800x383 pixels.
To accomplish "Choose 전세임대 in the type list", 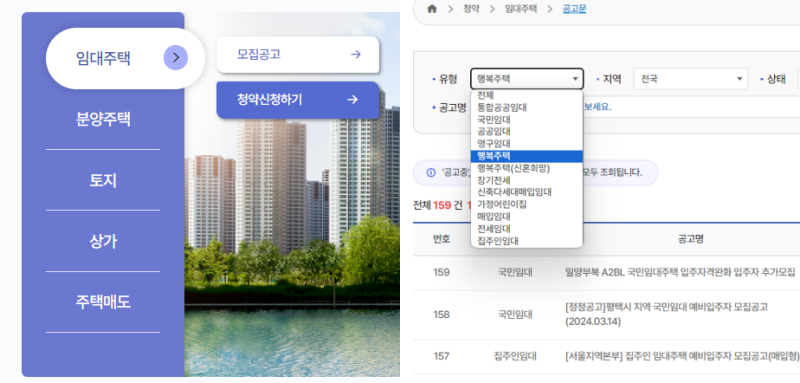I will click(x=527, y=229).
